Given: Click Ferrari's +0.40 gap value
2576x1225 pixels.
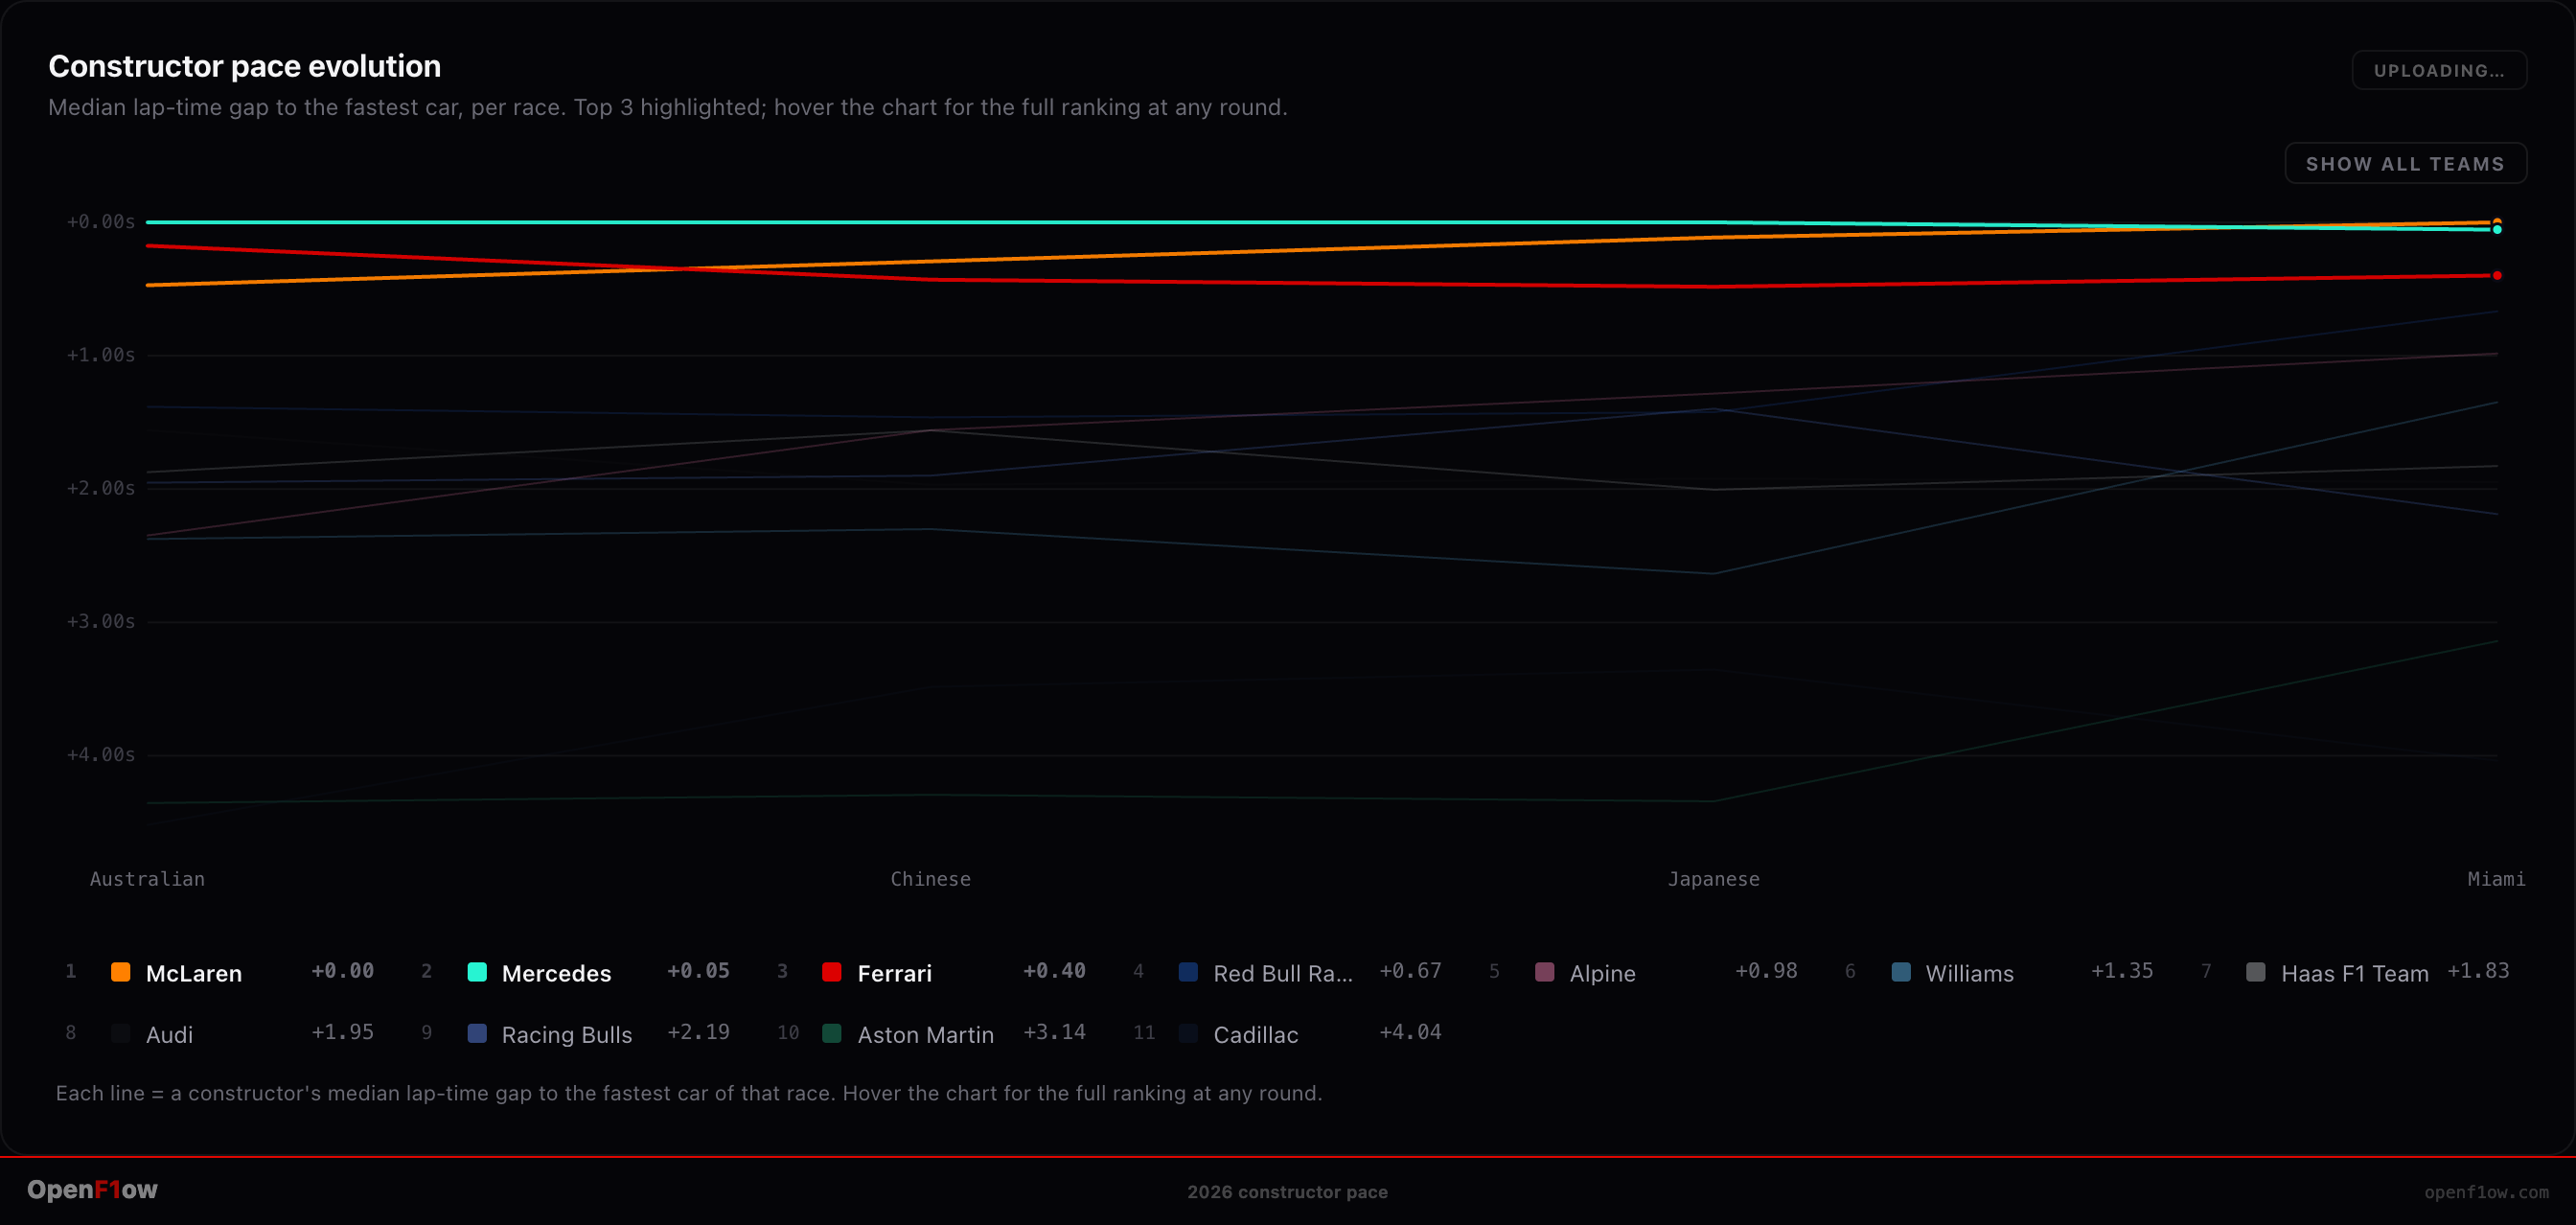Looking at the screenshot, I should (x=1055, y=971).
